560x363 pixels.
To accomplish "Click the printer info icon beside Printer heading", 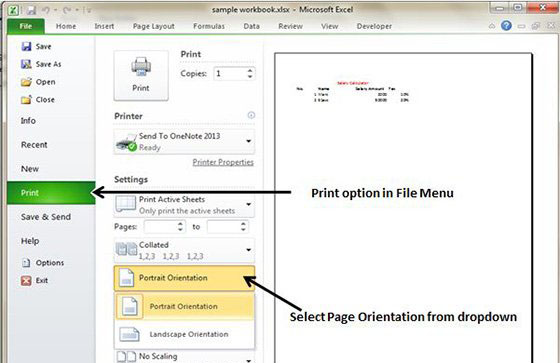I will click(x=251, y=115).
